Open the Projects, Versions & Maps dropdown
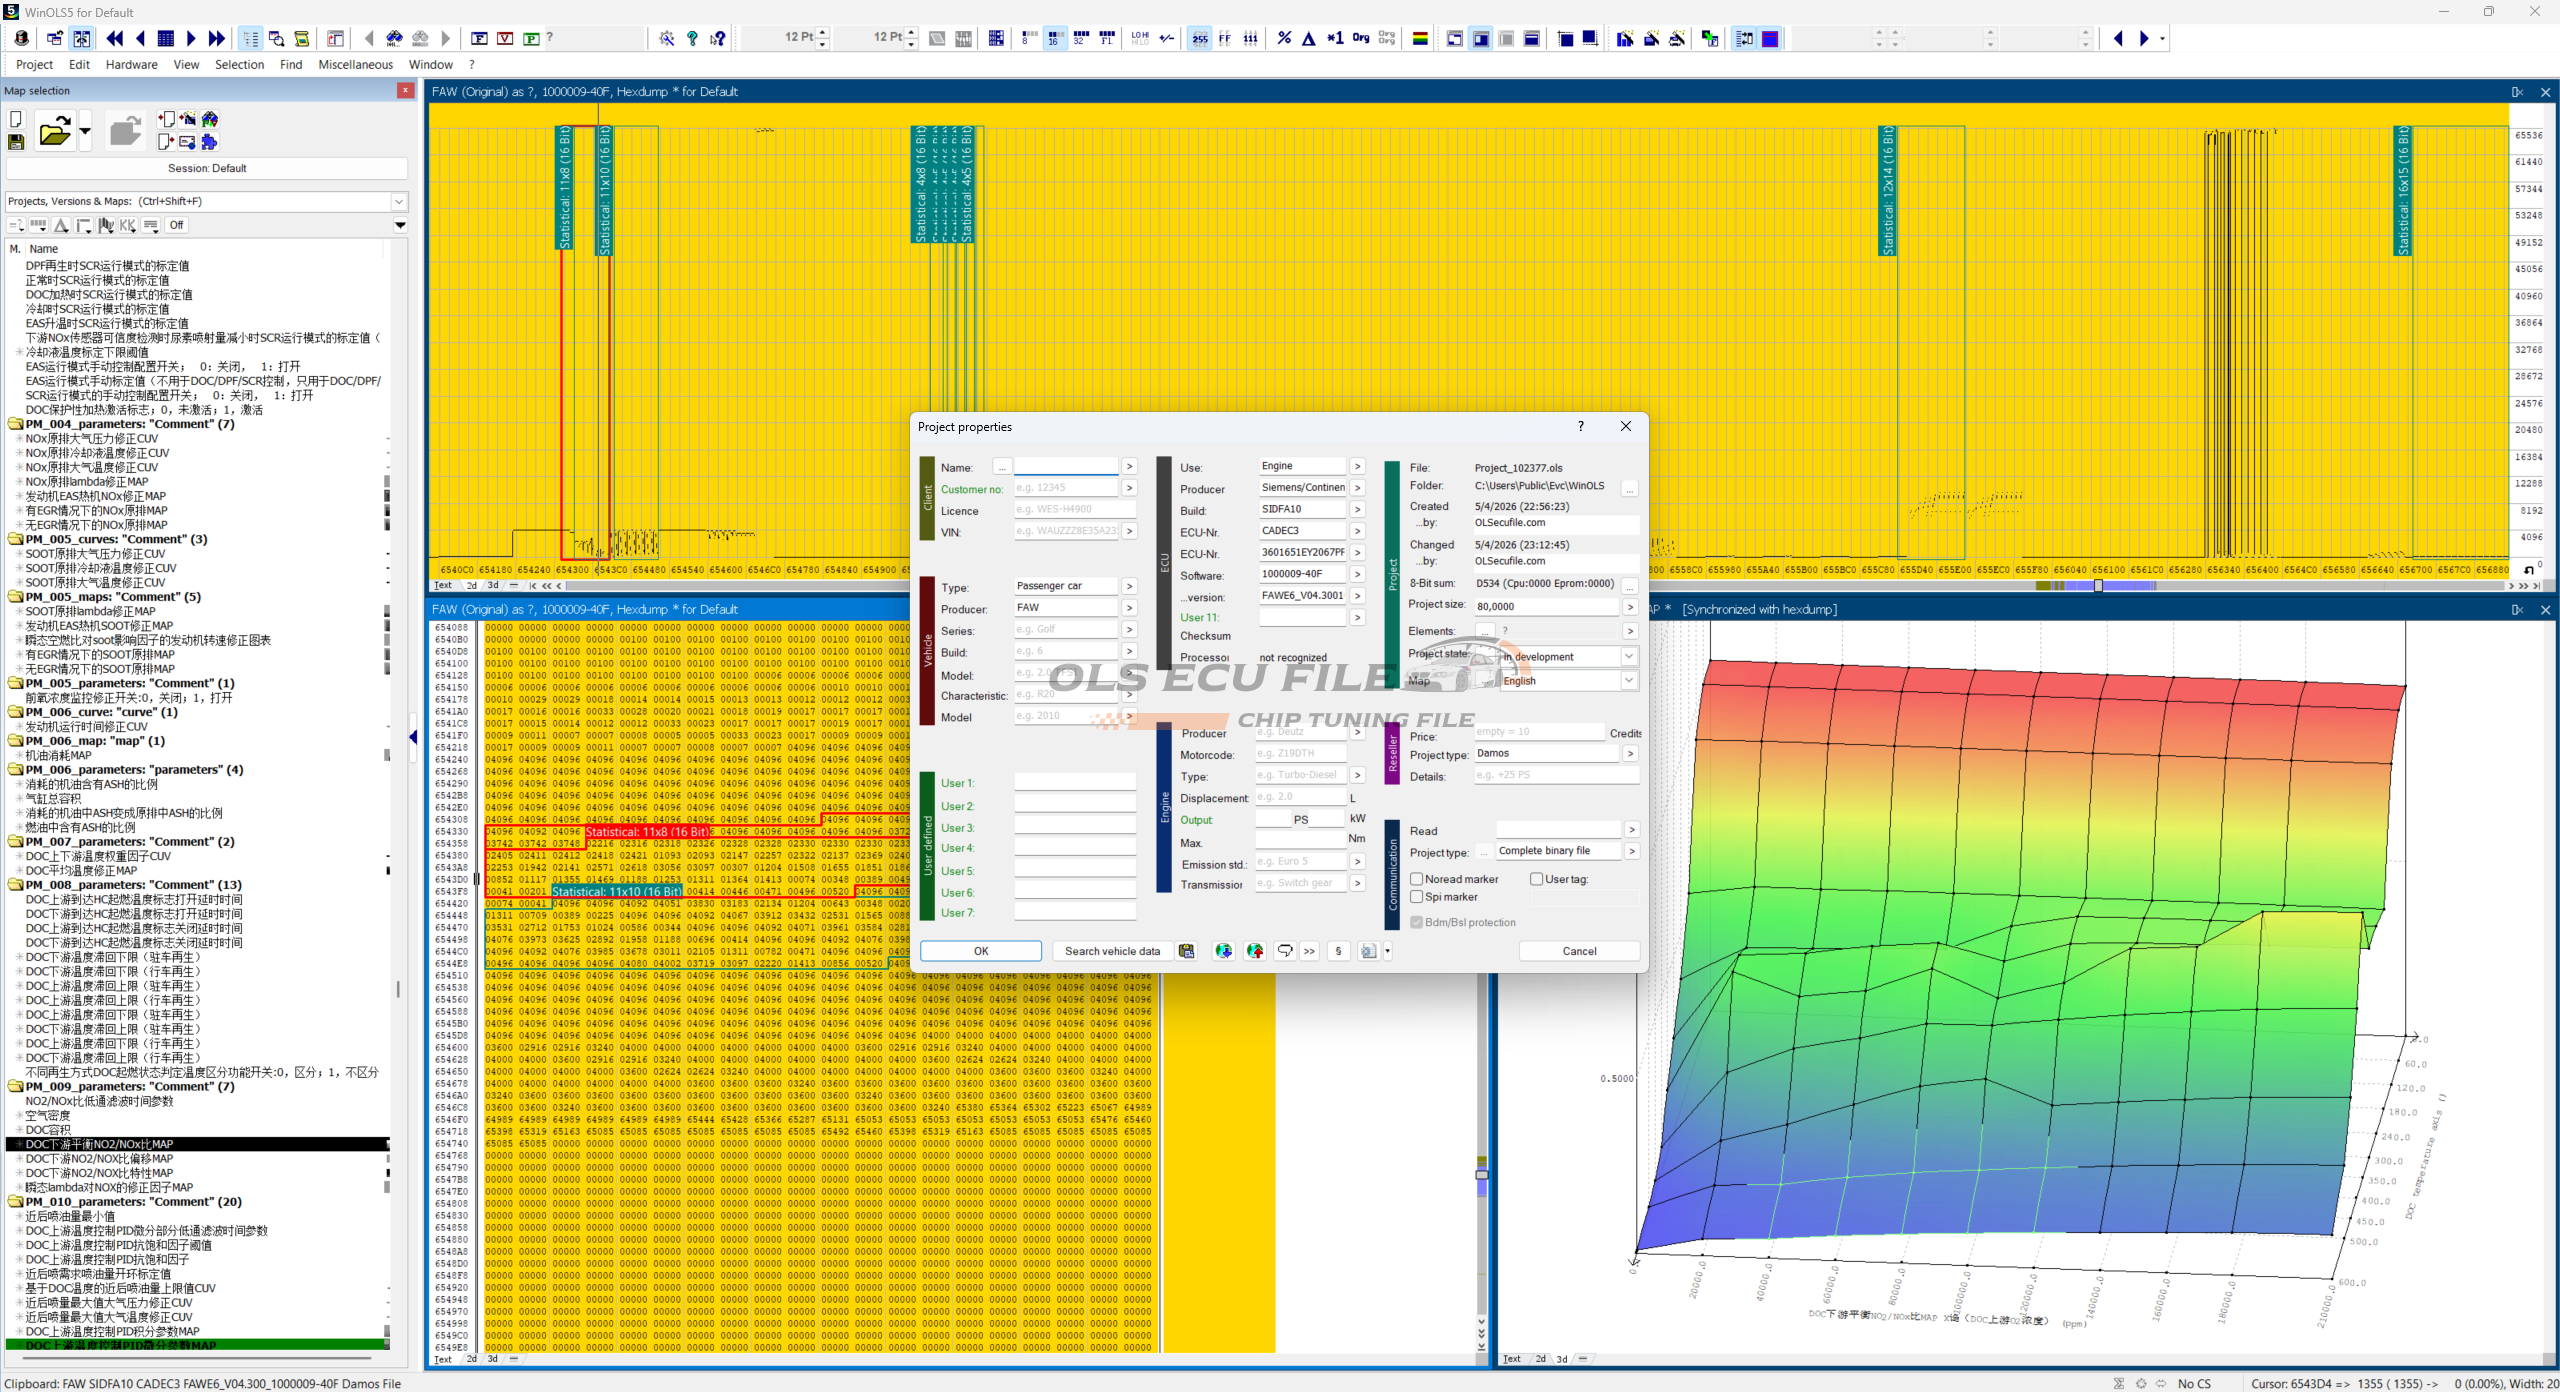The height and width of the screenshot is (1392, 2560). pyautogui.click(x=399, y=201)
